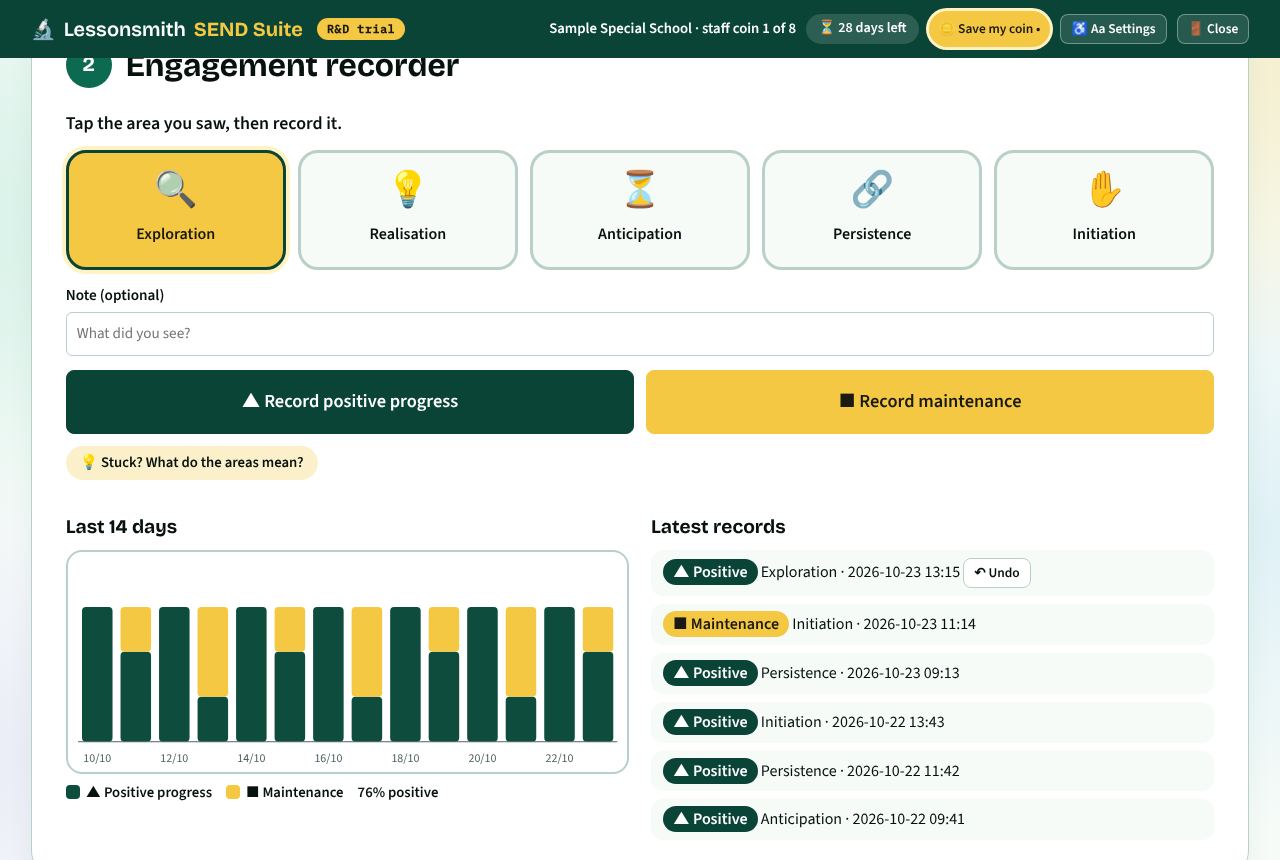Image resolution: width=1280 pixels, height=860 pixels.
Task: Click the green Positive progress legend swatch
Action: pos(73,792)
